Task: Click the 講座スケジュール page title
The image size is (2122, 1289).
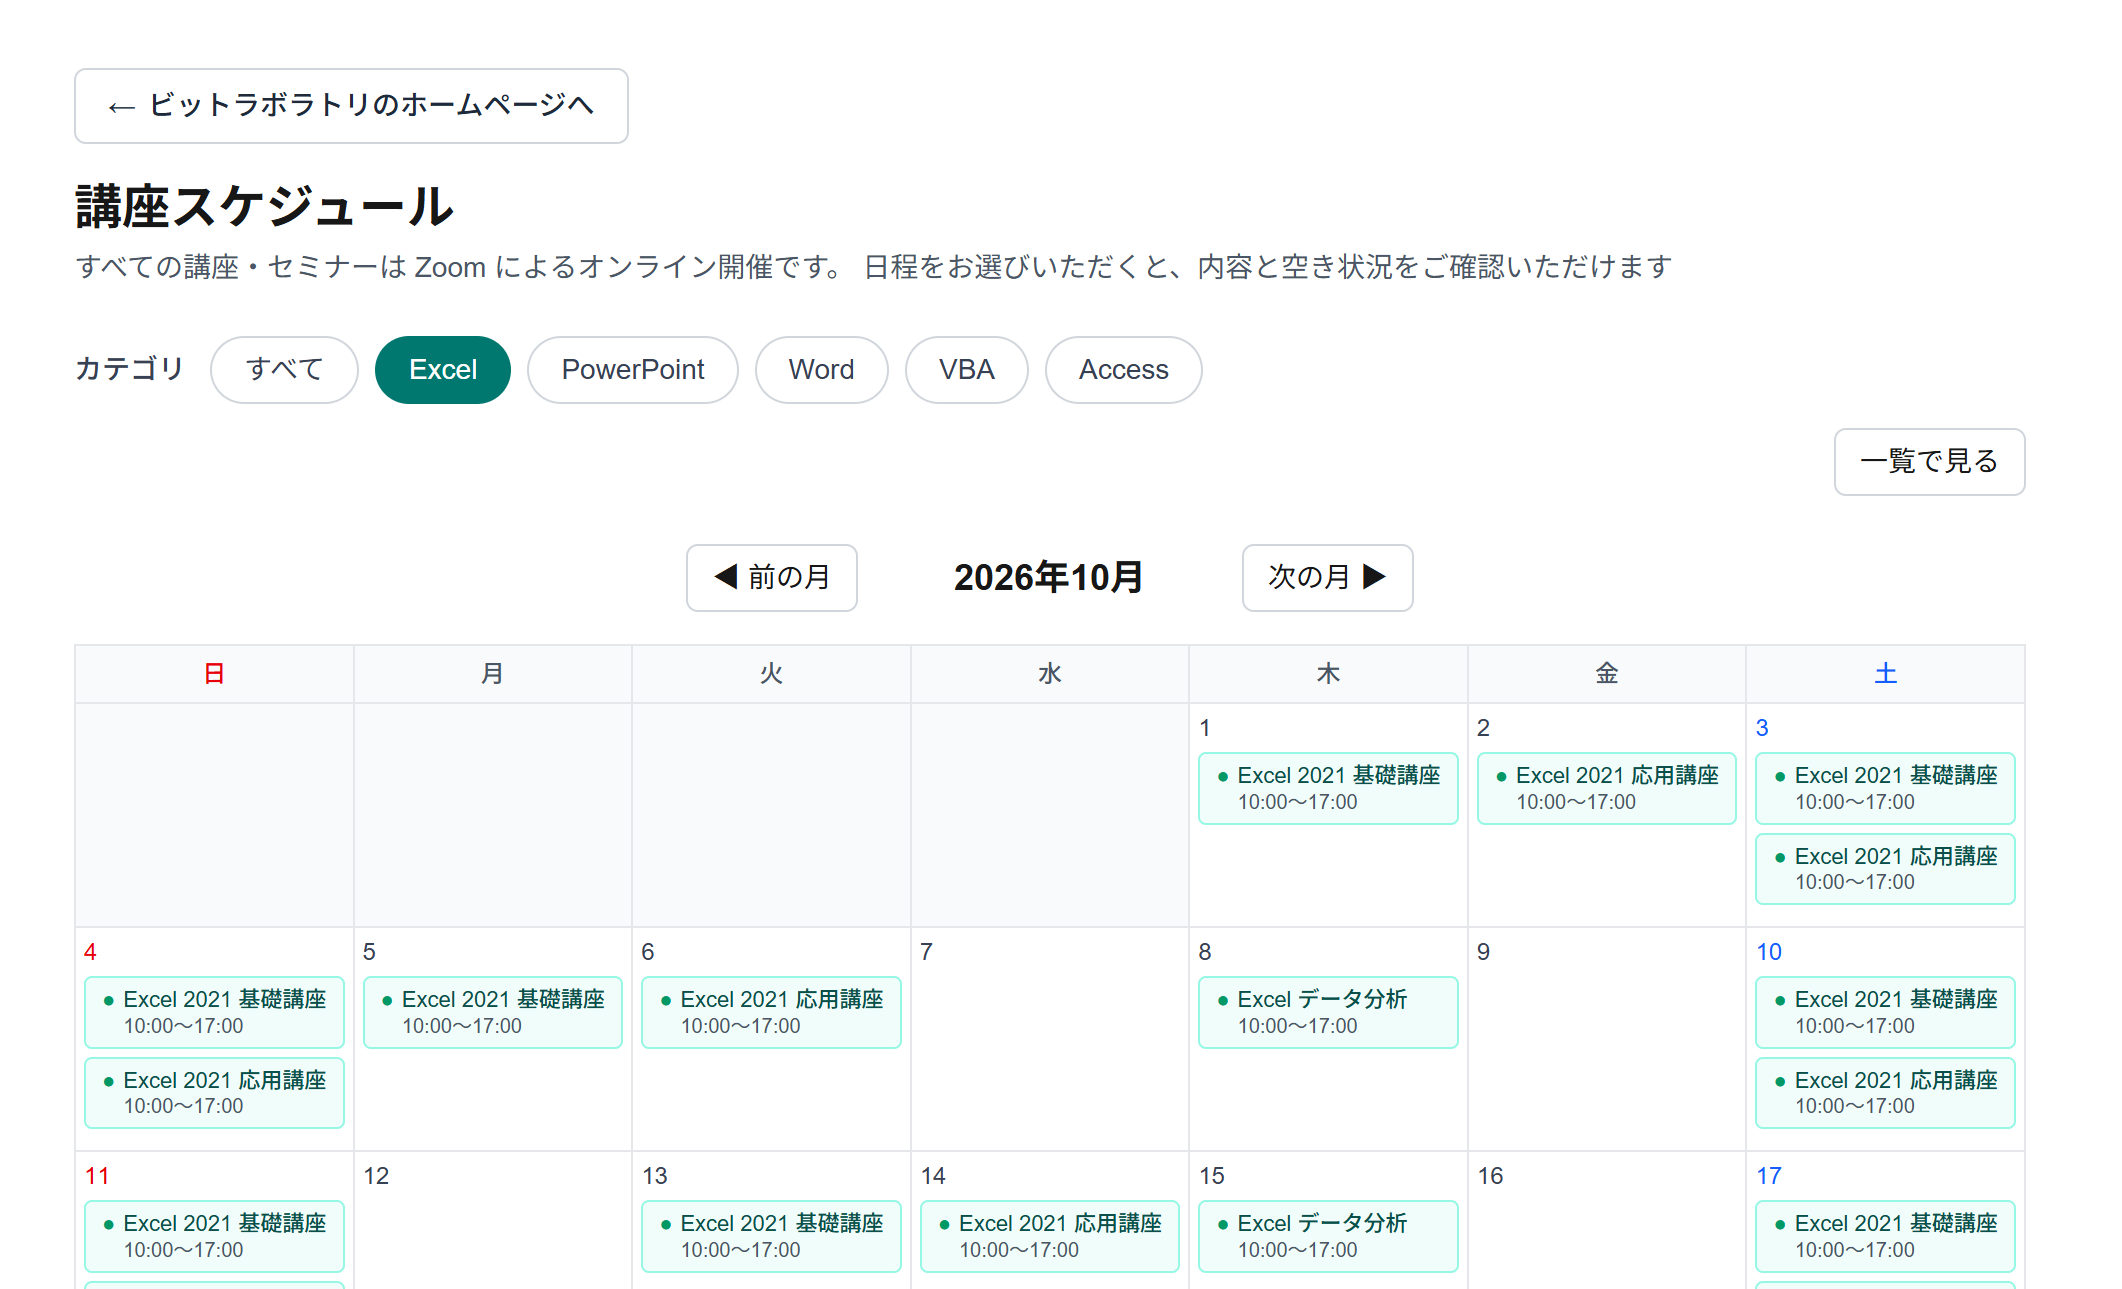Action: (x=265, y=207)
